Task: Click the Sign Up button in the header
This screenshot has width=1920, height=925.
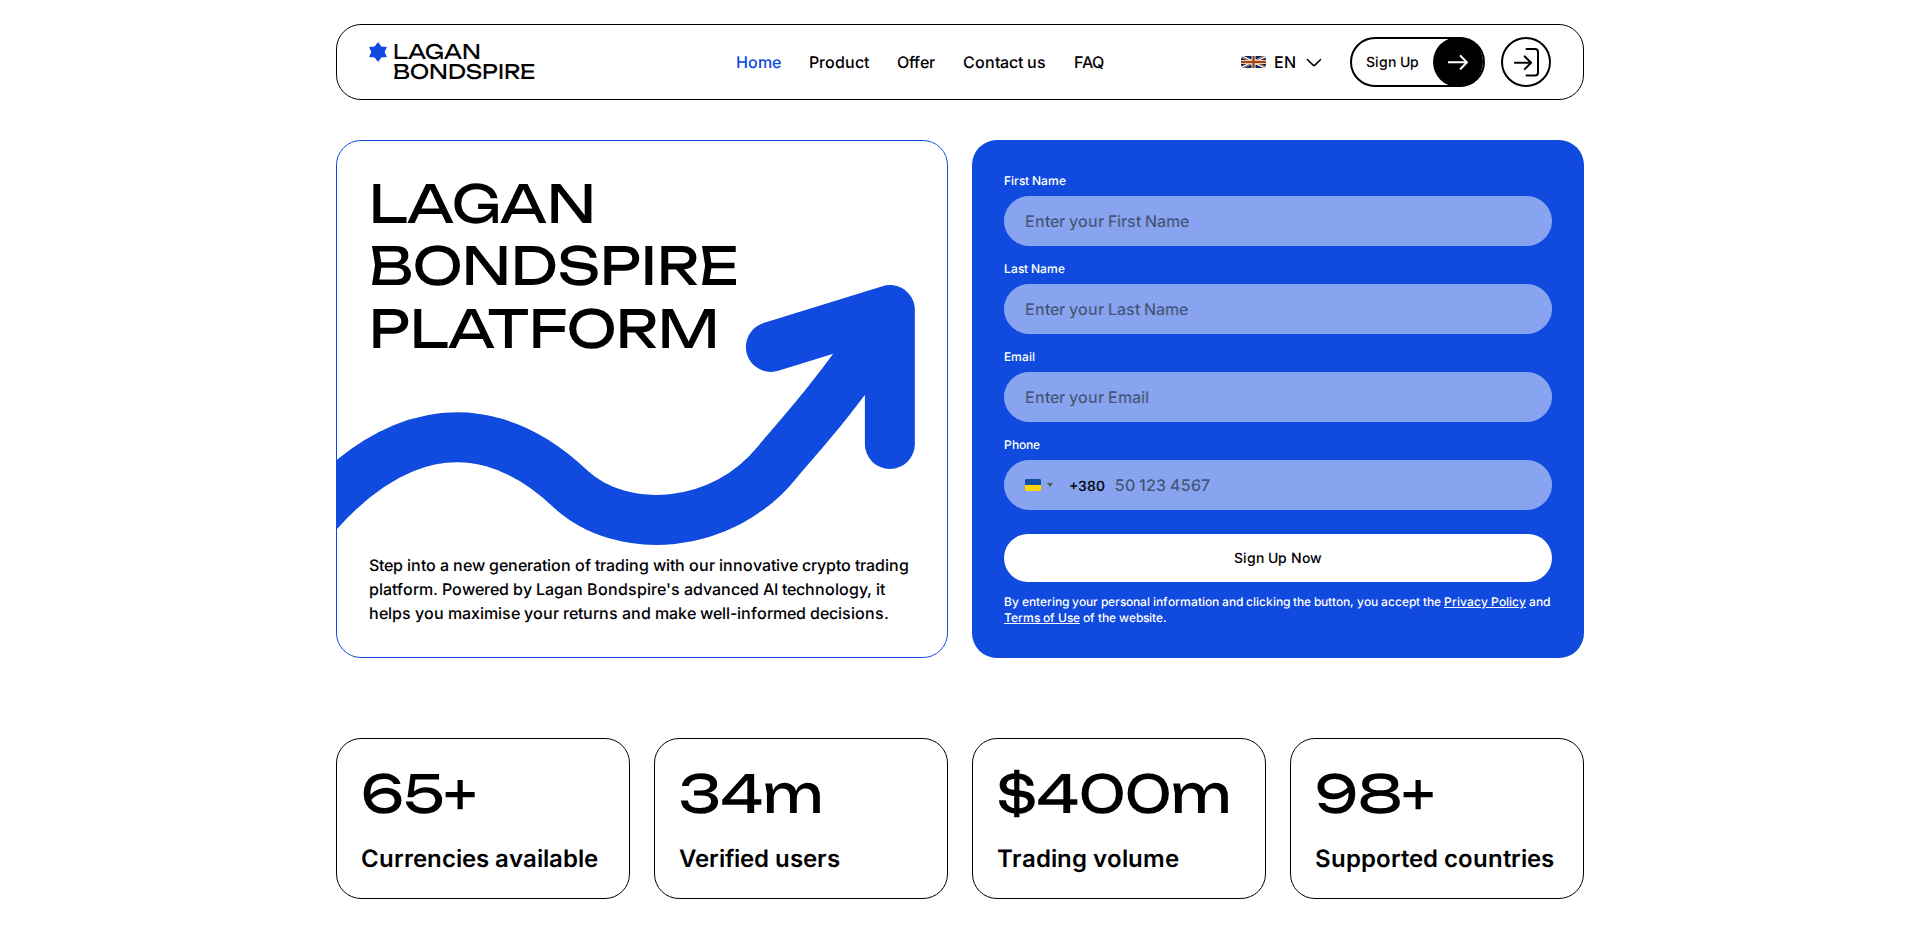Action: point(1392,61)
